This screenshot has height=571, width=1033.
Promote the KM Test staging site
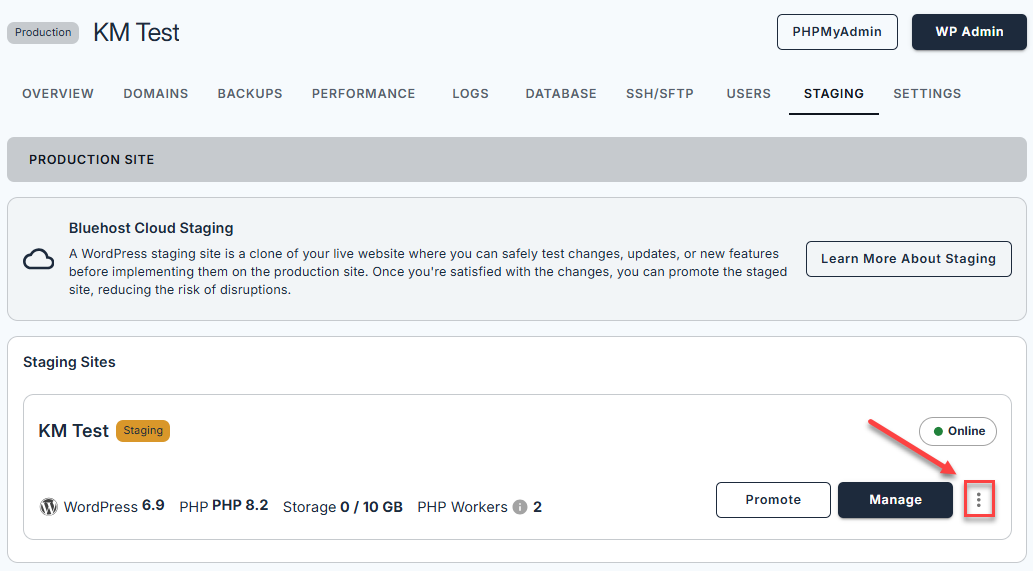773,500
